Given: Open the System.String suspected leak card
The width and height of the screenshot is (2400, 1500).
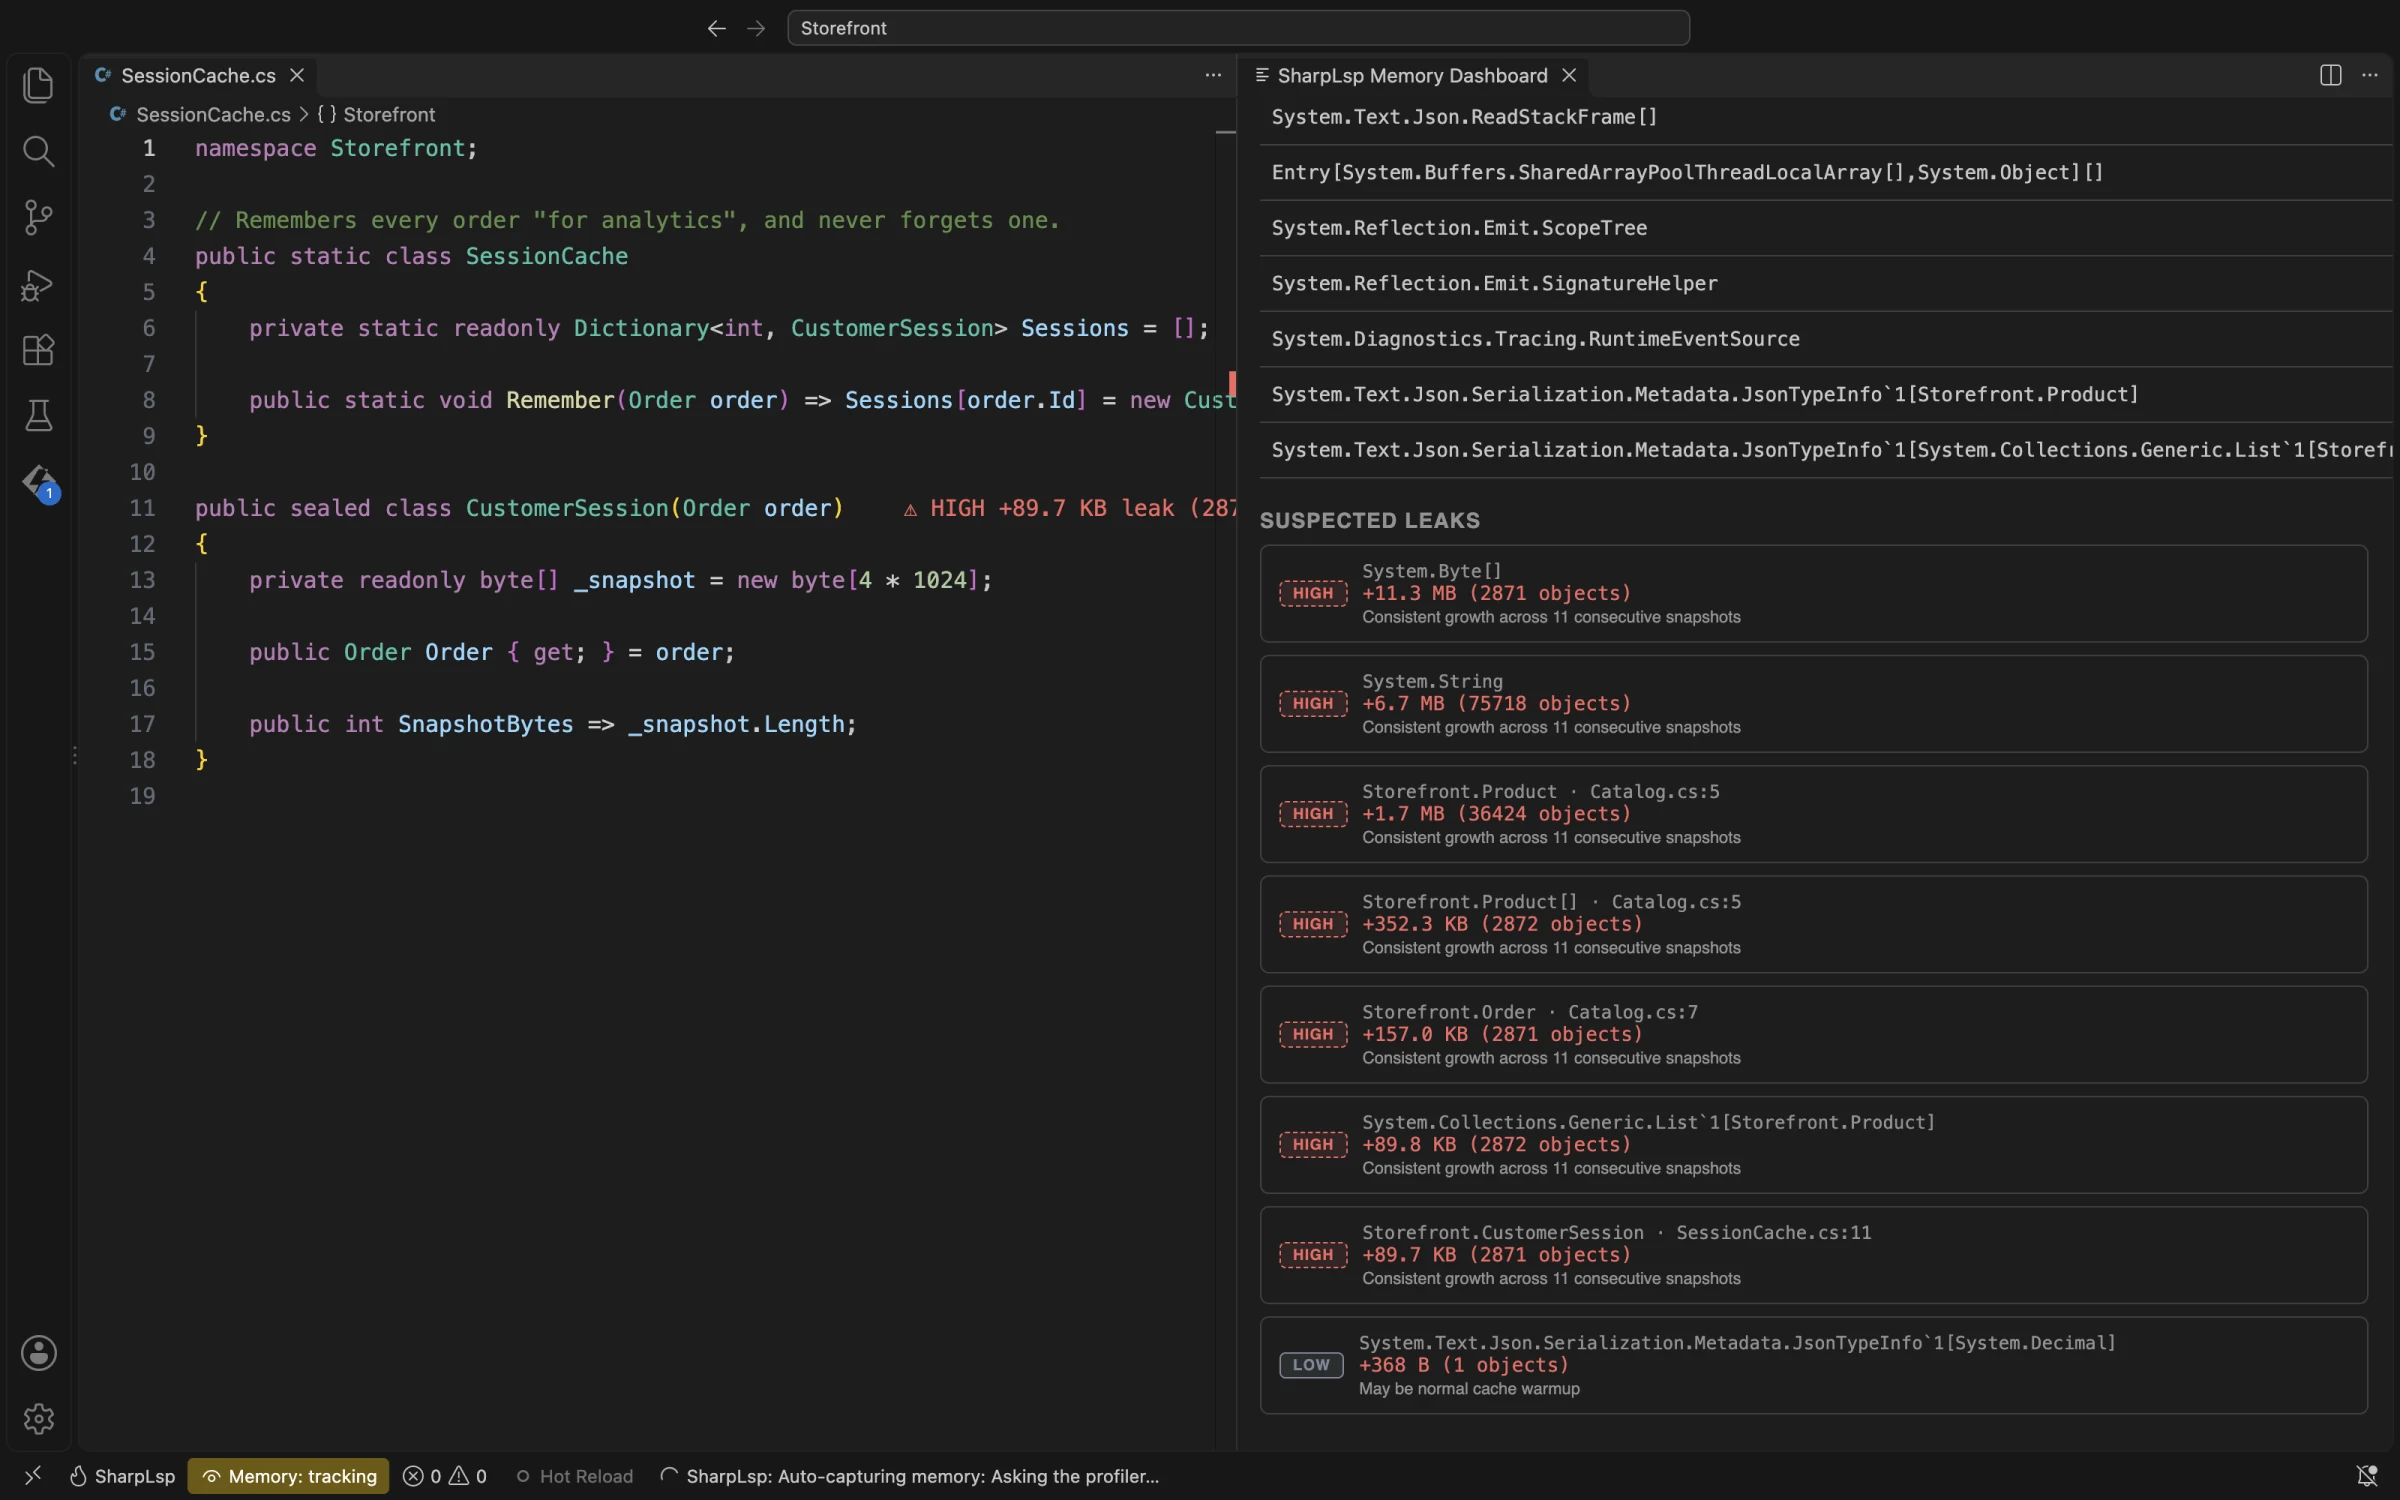Looking at the screenshot, I should coord(1813,703).
